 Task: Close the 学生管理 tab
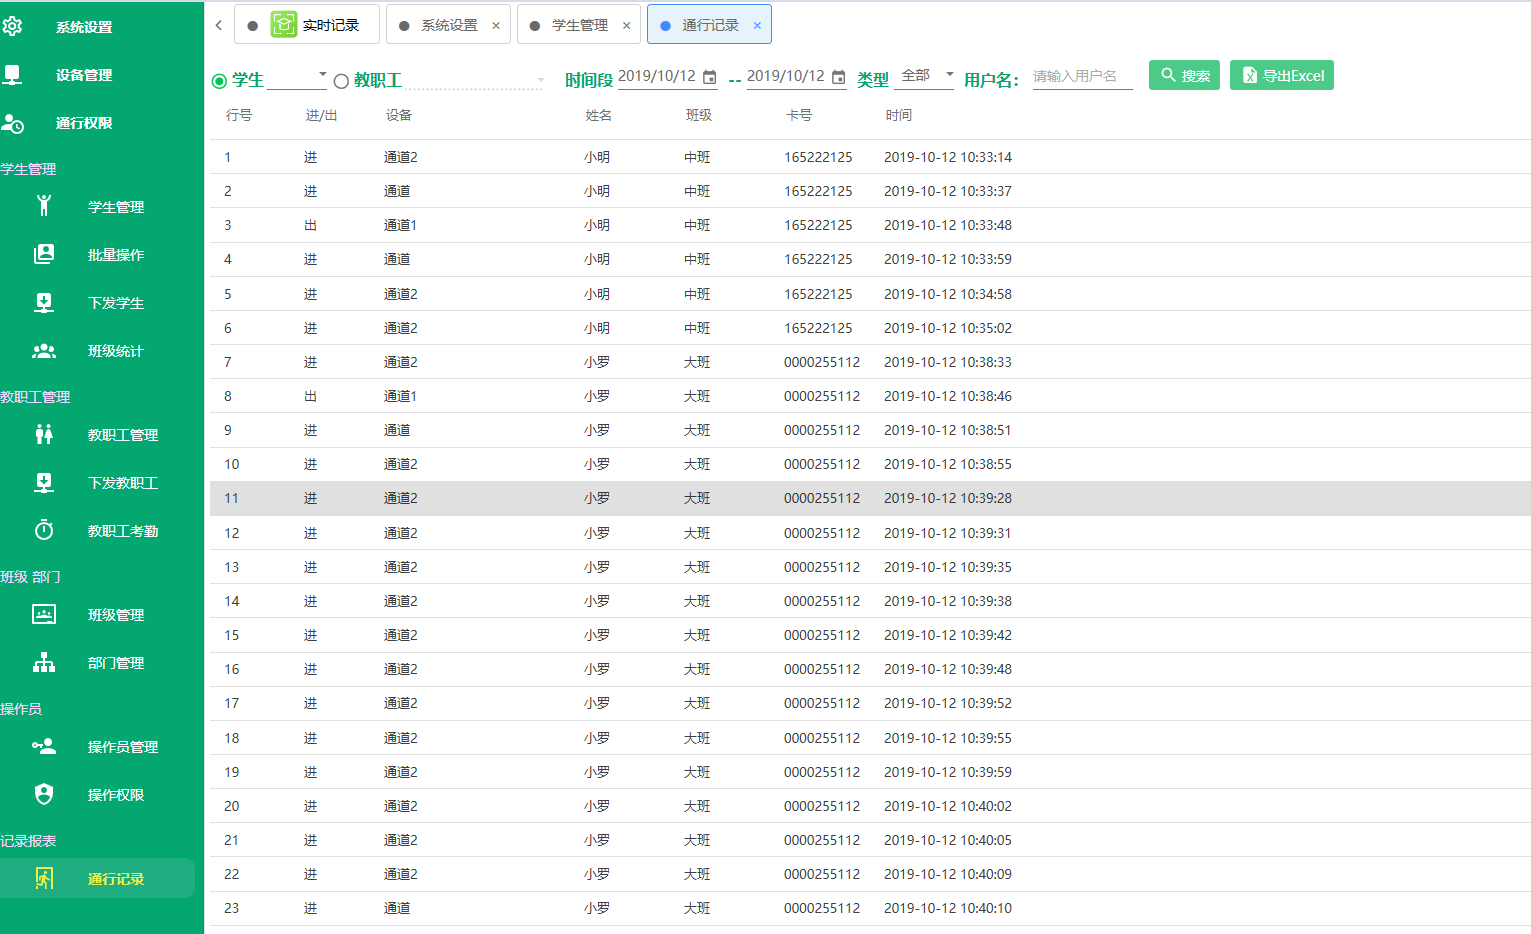(x=627, y=26)
